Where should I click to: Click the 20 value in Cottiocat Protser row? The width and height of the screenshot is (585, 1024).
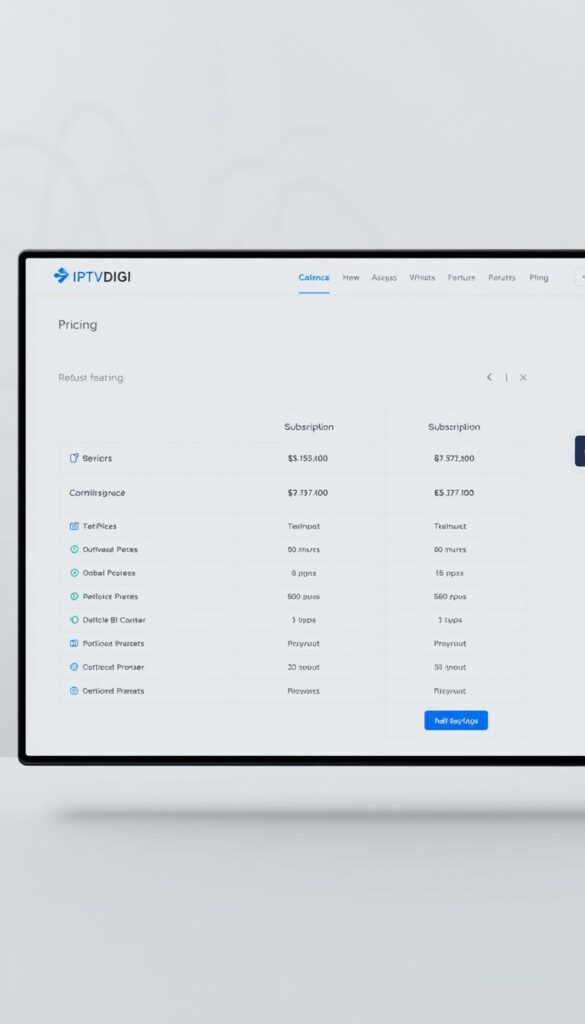pyautogui.click(x=304, y=667)
